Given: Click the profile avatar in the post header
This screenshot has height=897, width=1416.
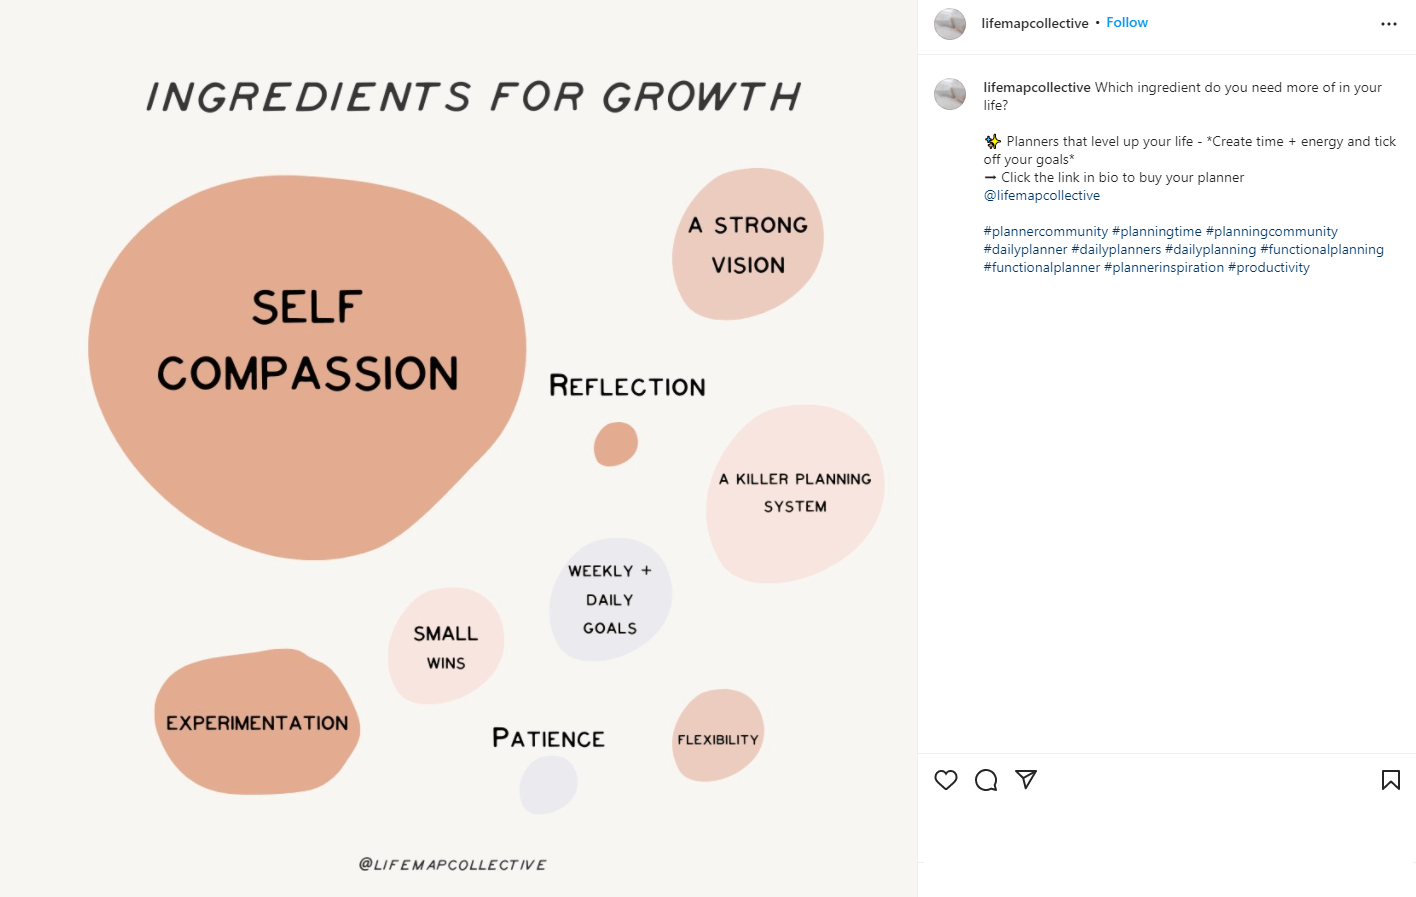Looking at the screenshot, I should point(949,23).
